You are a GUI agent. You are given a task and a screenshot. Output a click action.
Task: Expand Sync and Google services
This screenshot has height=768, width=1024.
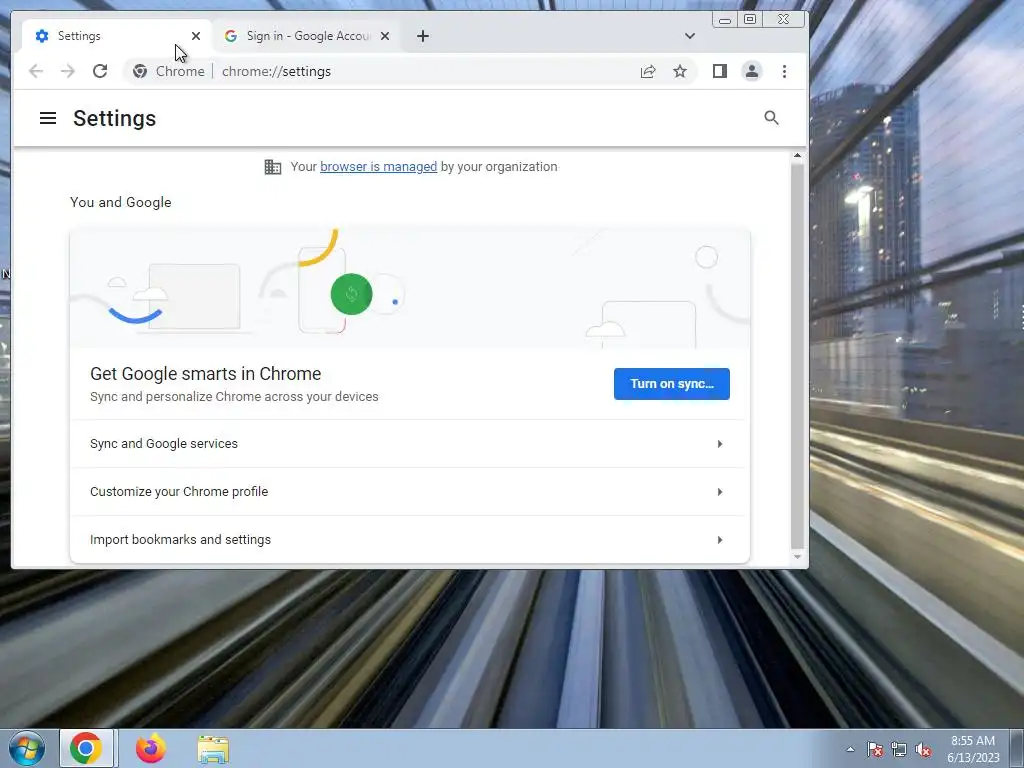408,443
